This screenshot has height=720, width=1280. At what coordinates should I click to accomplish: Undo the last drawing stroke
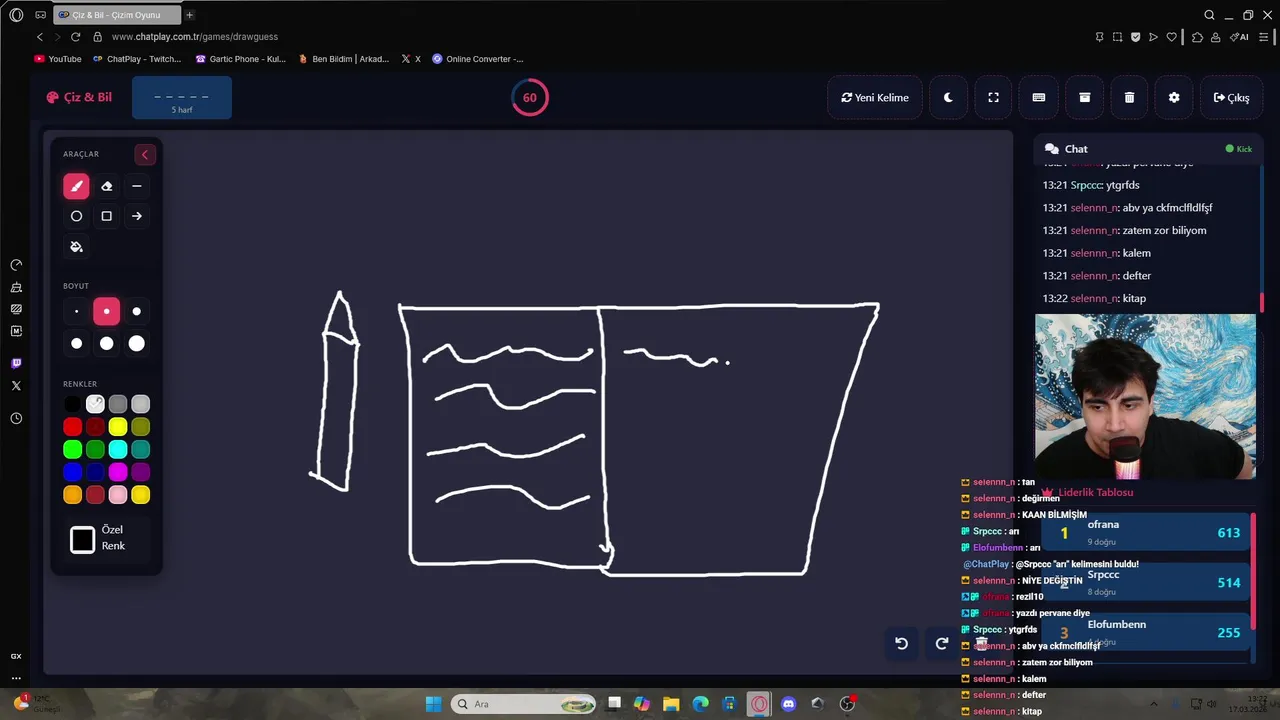[901, 643]
